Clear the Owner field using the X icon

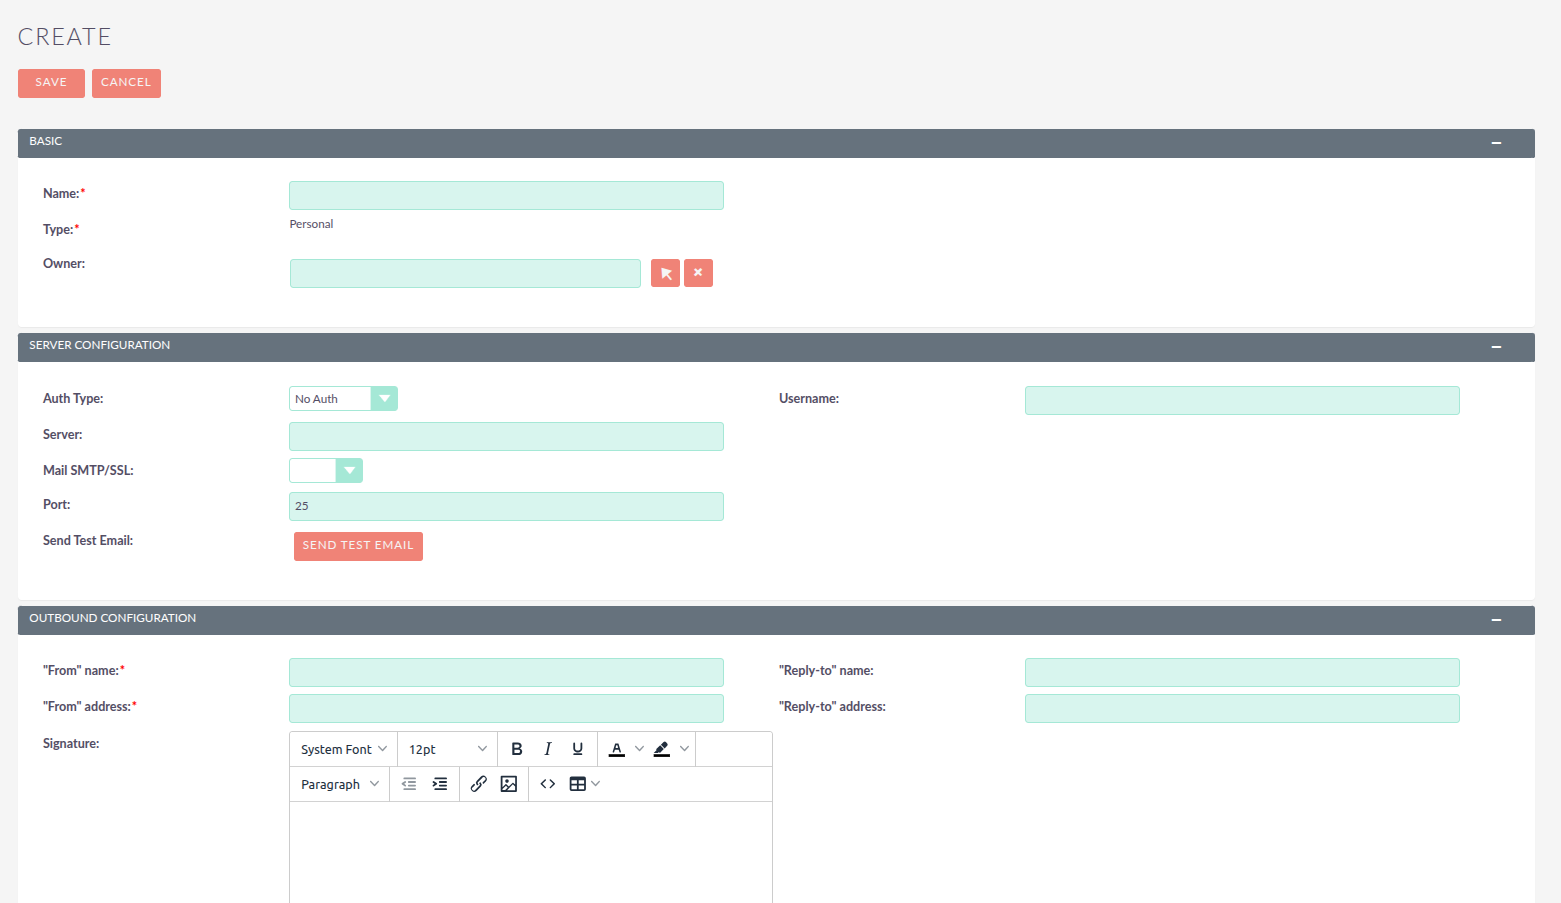[698, 272]
